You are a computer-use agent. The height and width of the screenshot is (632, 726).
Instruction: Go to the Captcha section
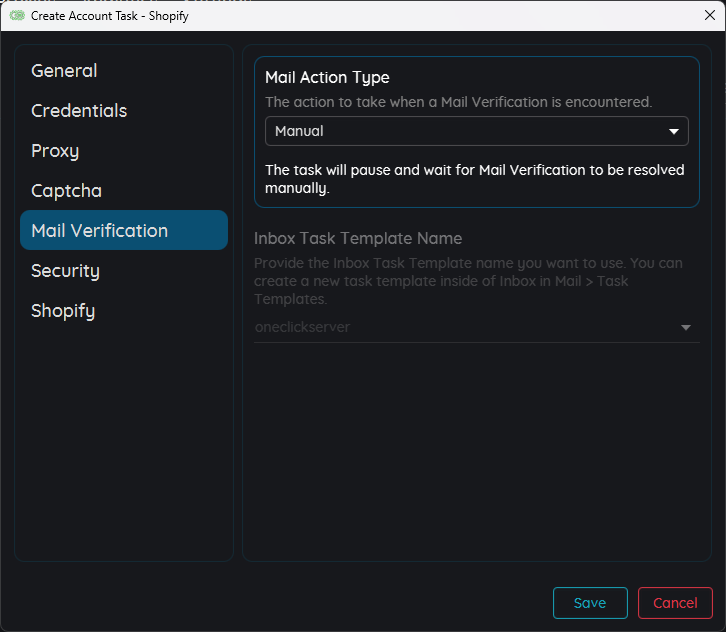click(66, 191)
